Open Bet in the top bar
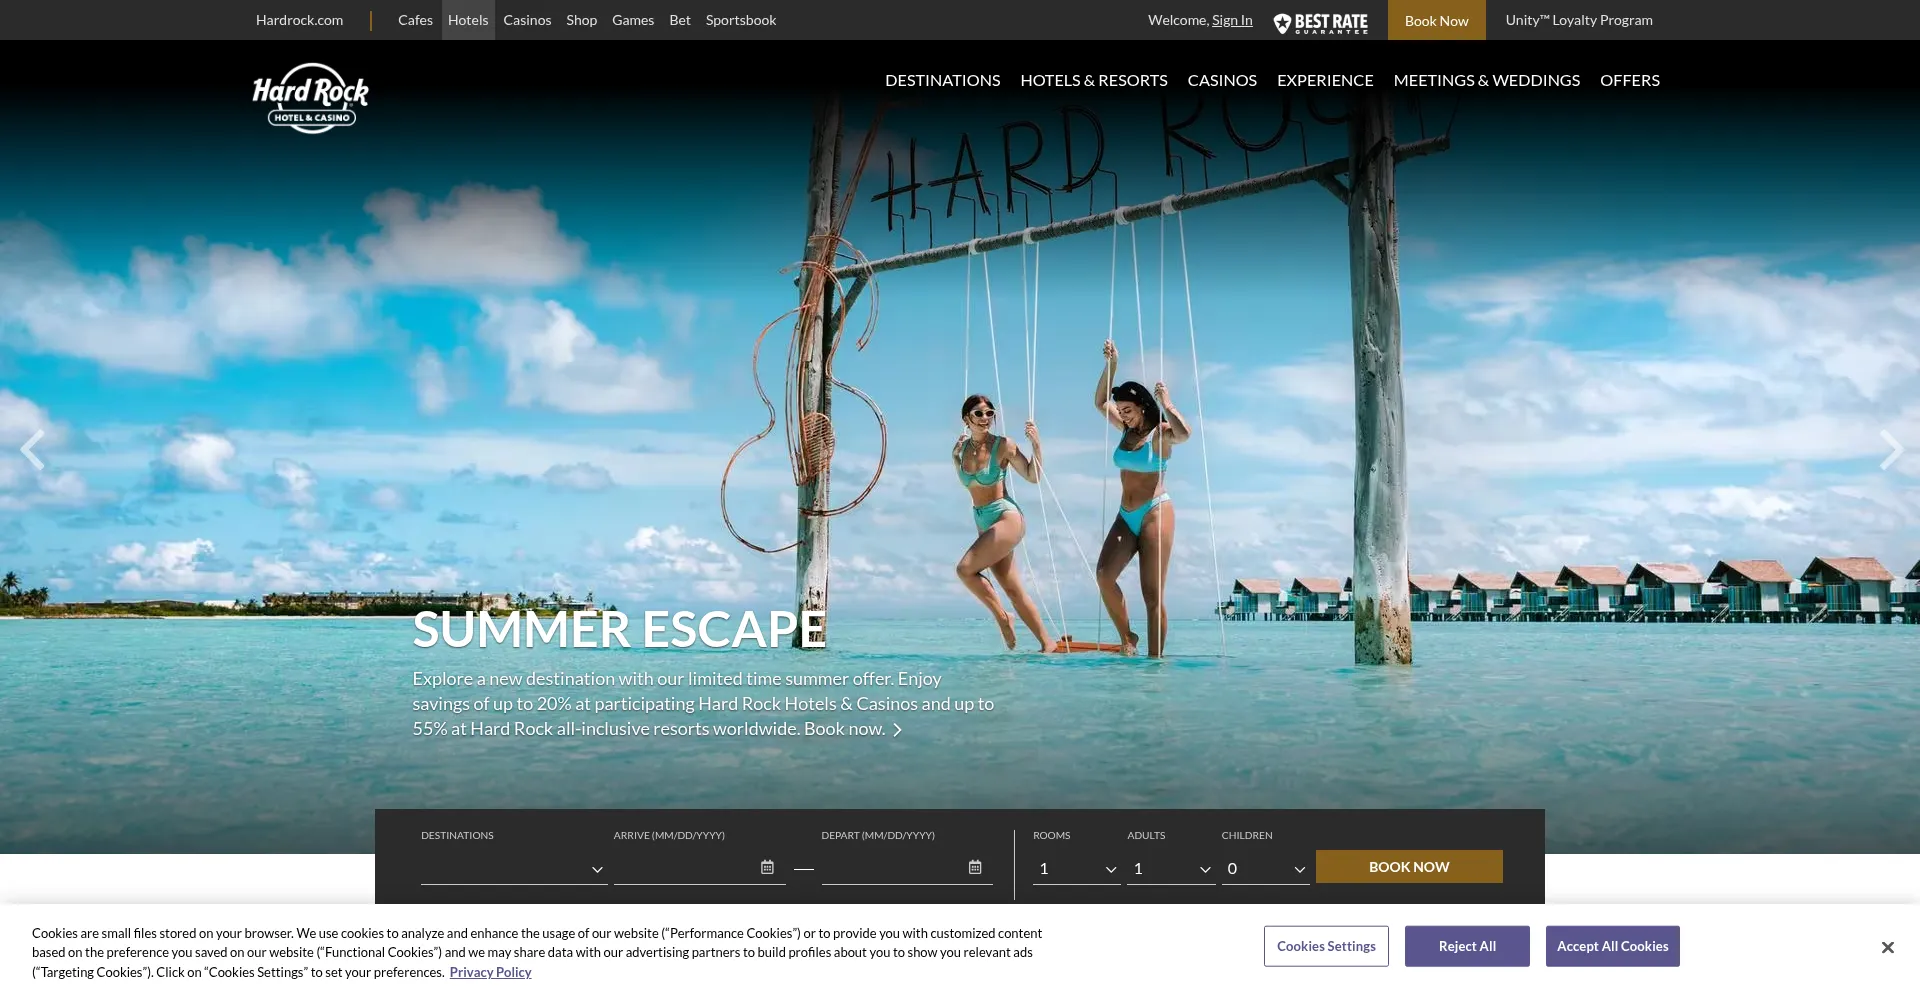The width and height of the screenshot is (1920, 993). point(680,20)
